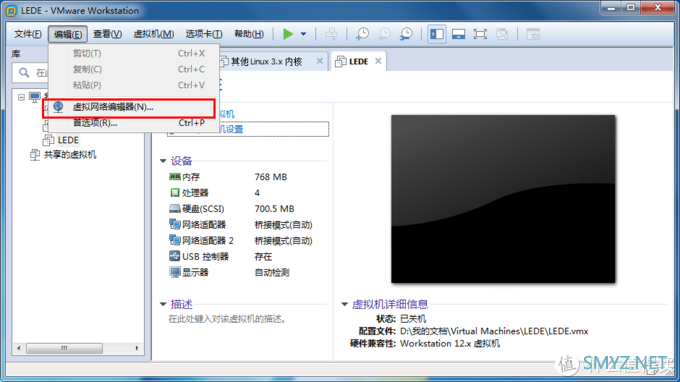Open the 帮助(H) menu
This screenshot has height=382, width=680.
(249, 34)
